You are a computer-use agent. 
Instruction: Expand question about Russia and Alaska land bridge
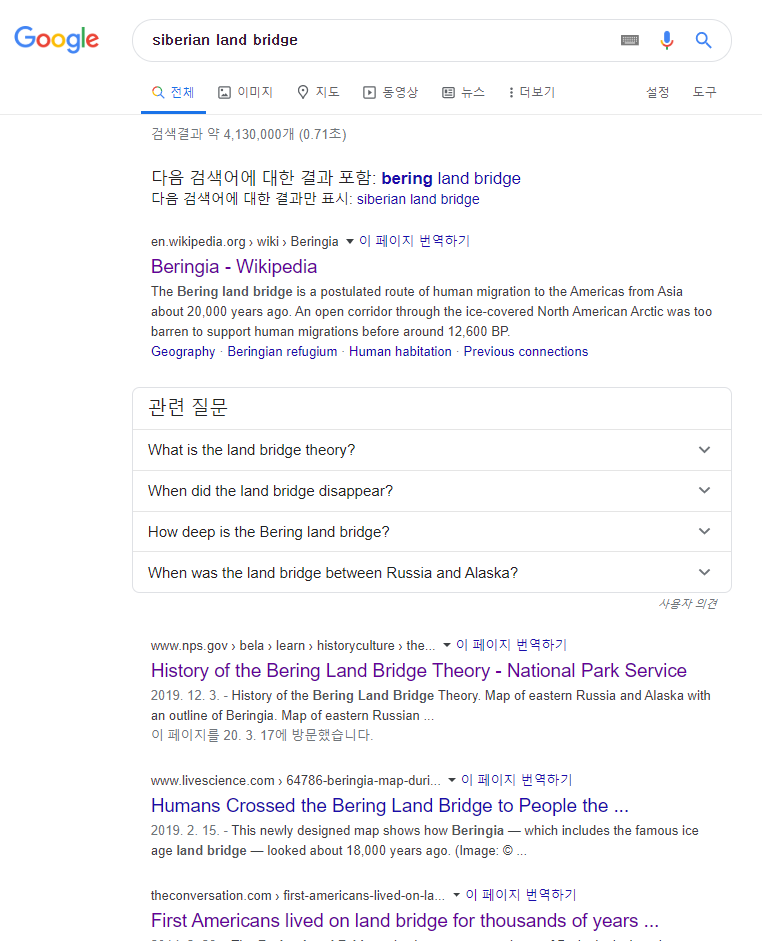(x=431, y=573)
